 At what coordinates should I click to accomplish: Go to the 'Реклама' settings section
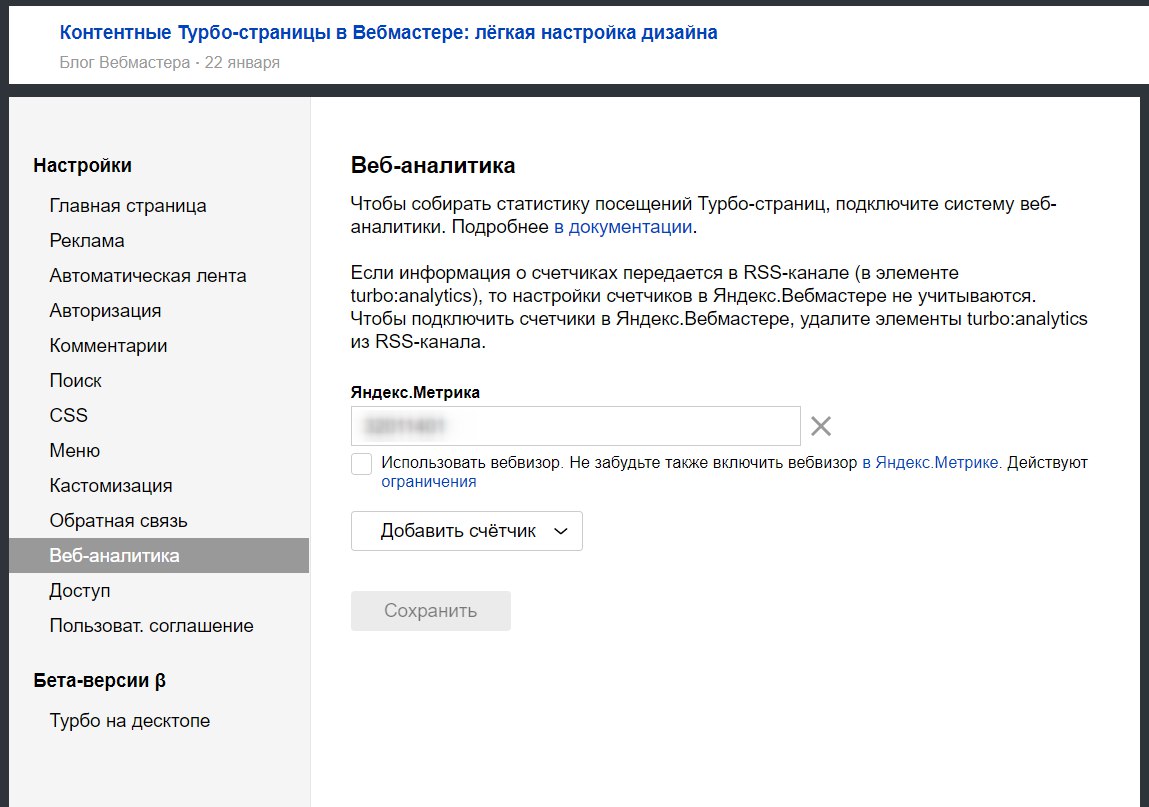tap(86, 240)
